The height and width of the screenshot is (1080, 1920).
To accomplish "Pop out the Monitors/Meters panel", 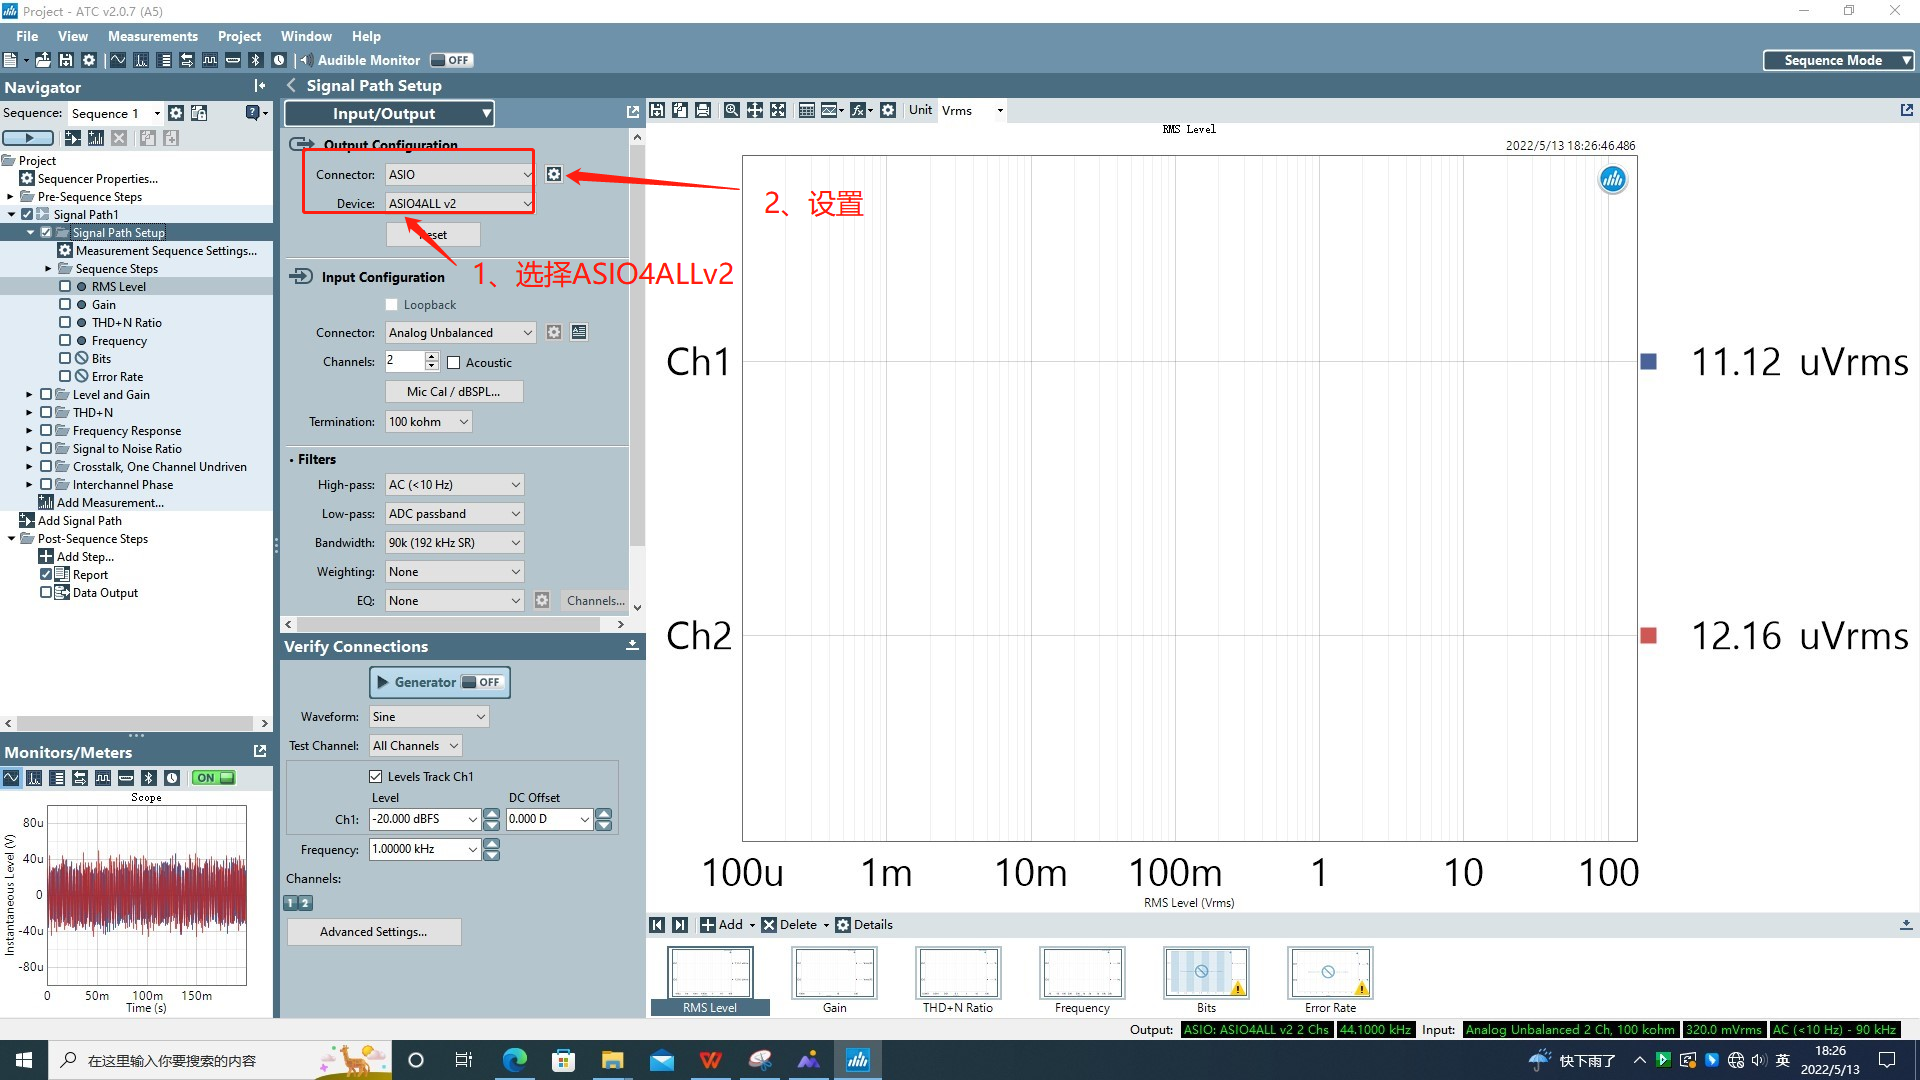I will click(260, 751).
